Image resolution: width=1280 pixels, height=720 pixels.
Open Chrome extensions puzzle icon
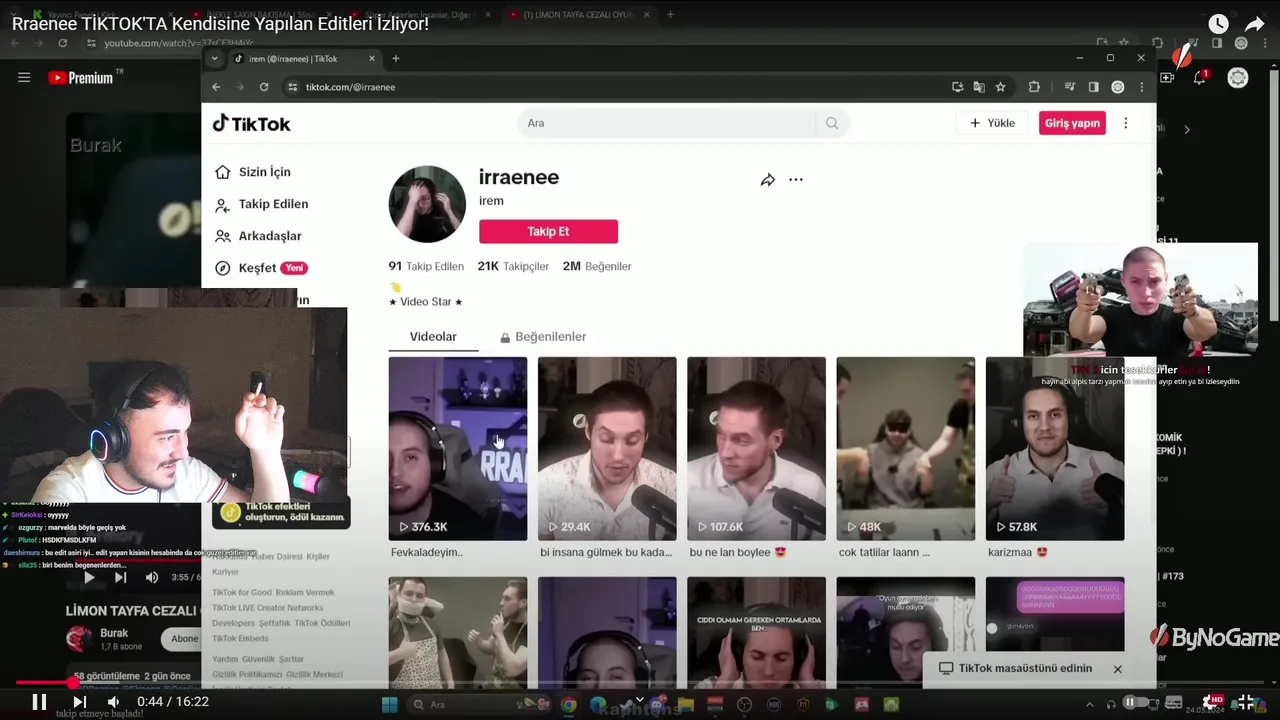point(1034,87)
